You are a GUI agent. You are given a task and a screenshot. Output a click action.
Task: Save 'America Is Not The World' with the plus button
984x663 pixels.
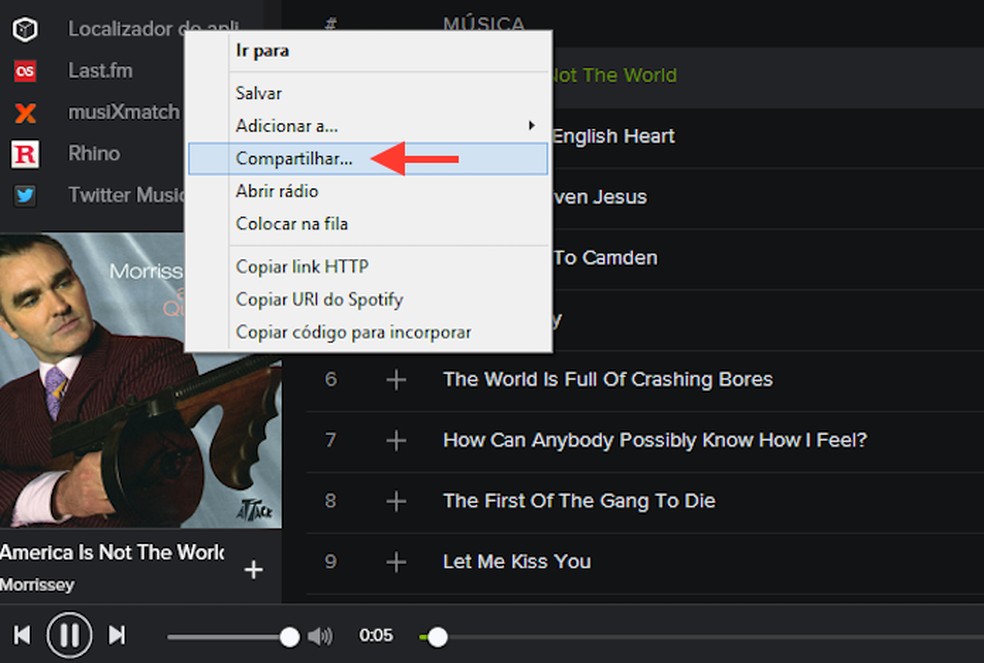click(253, 569)
